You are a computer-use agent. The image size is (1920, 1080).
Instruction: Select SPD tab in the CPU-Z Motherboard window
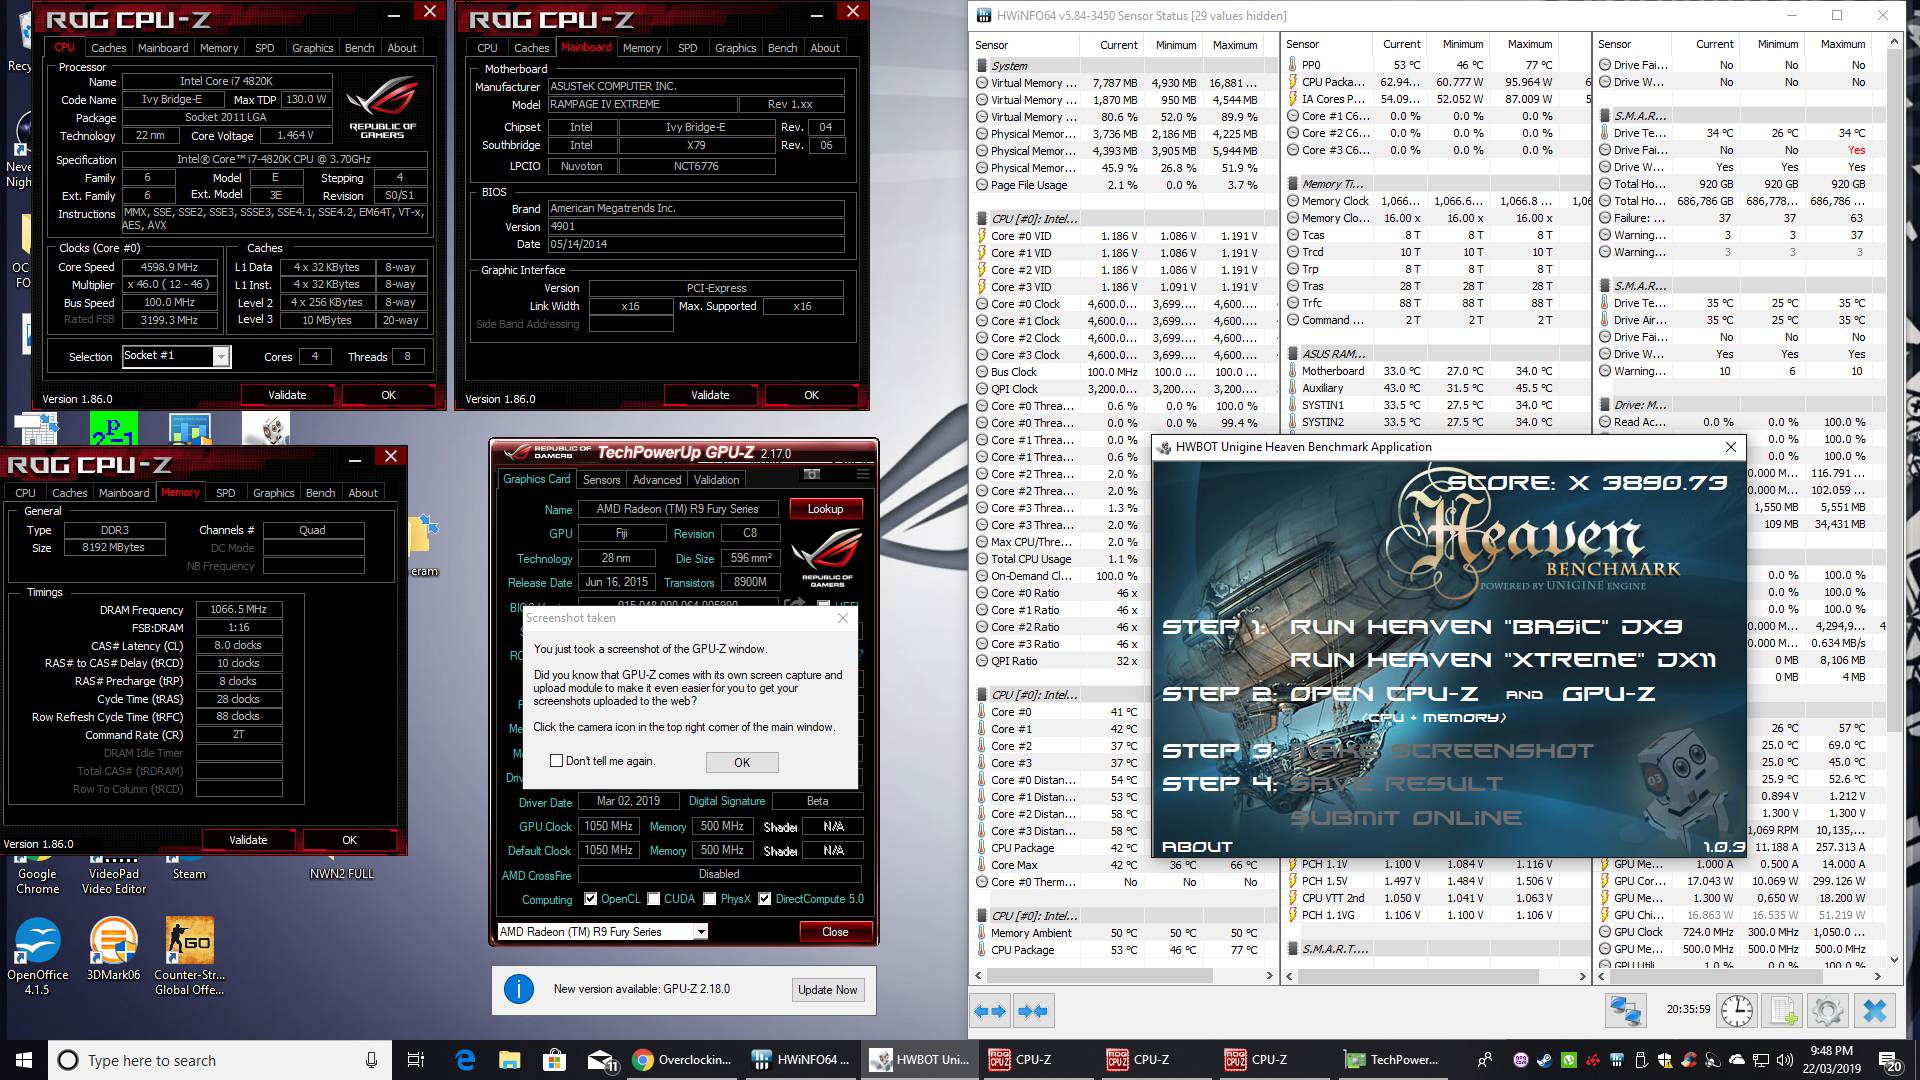pos(688,48)
